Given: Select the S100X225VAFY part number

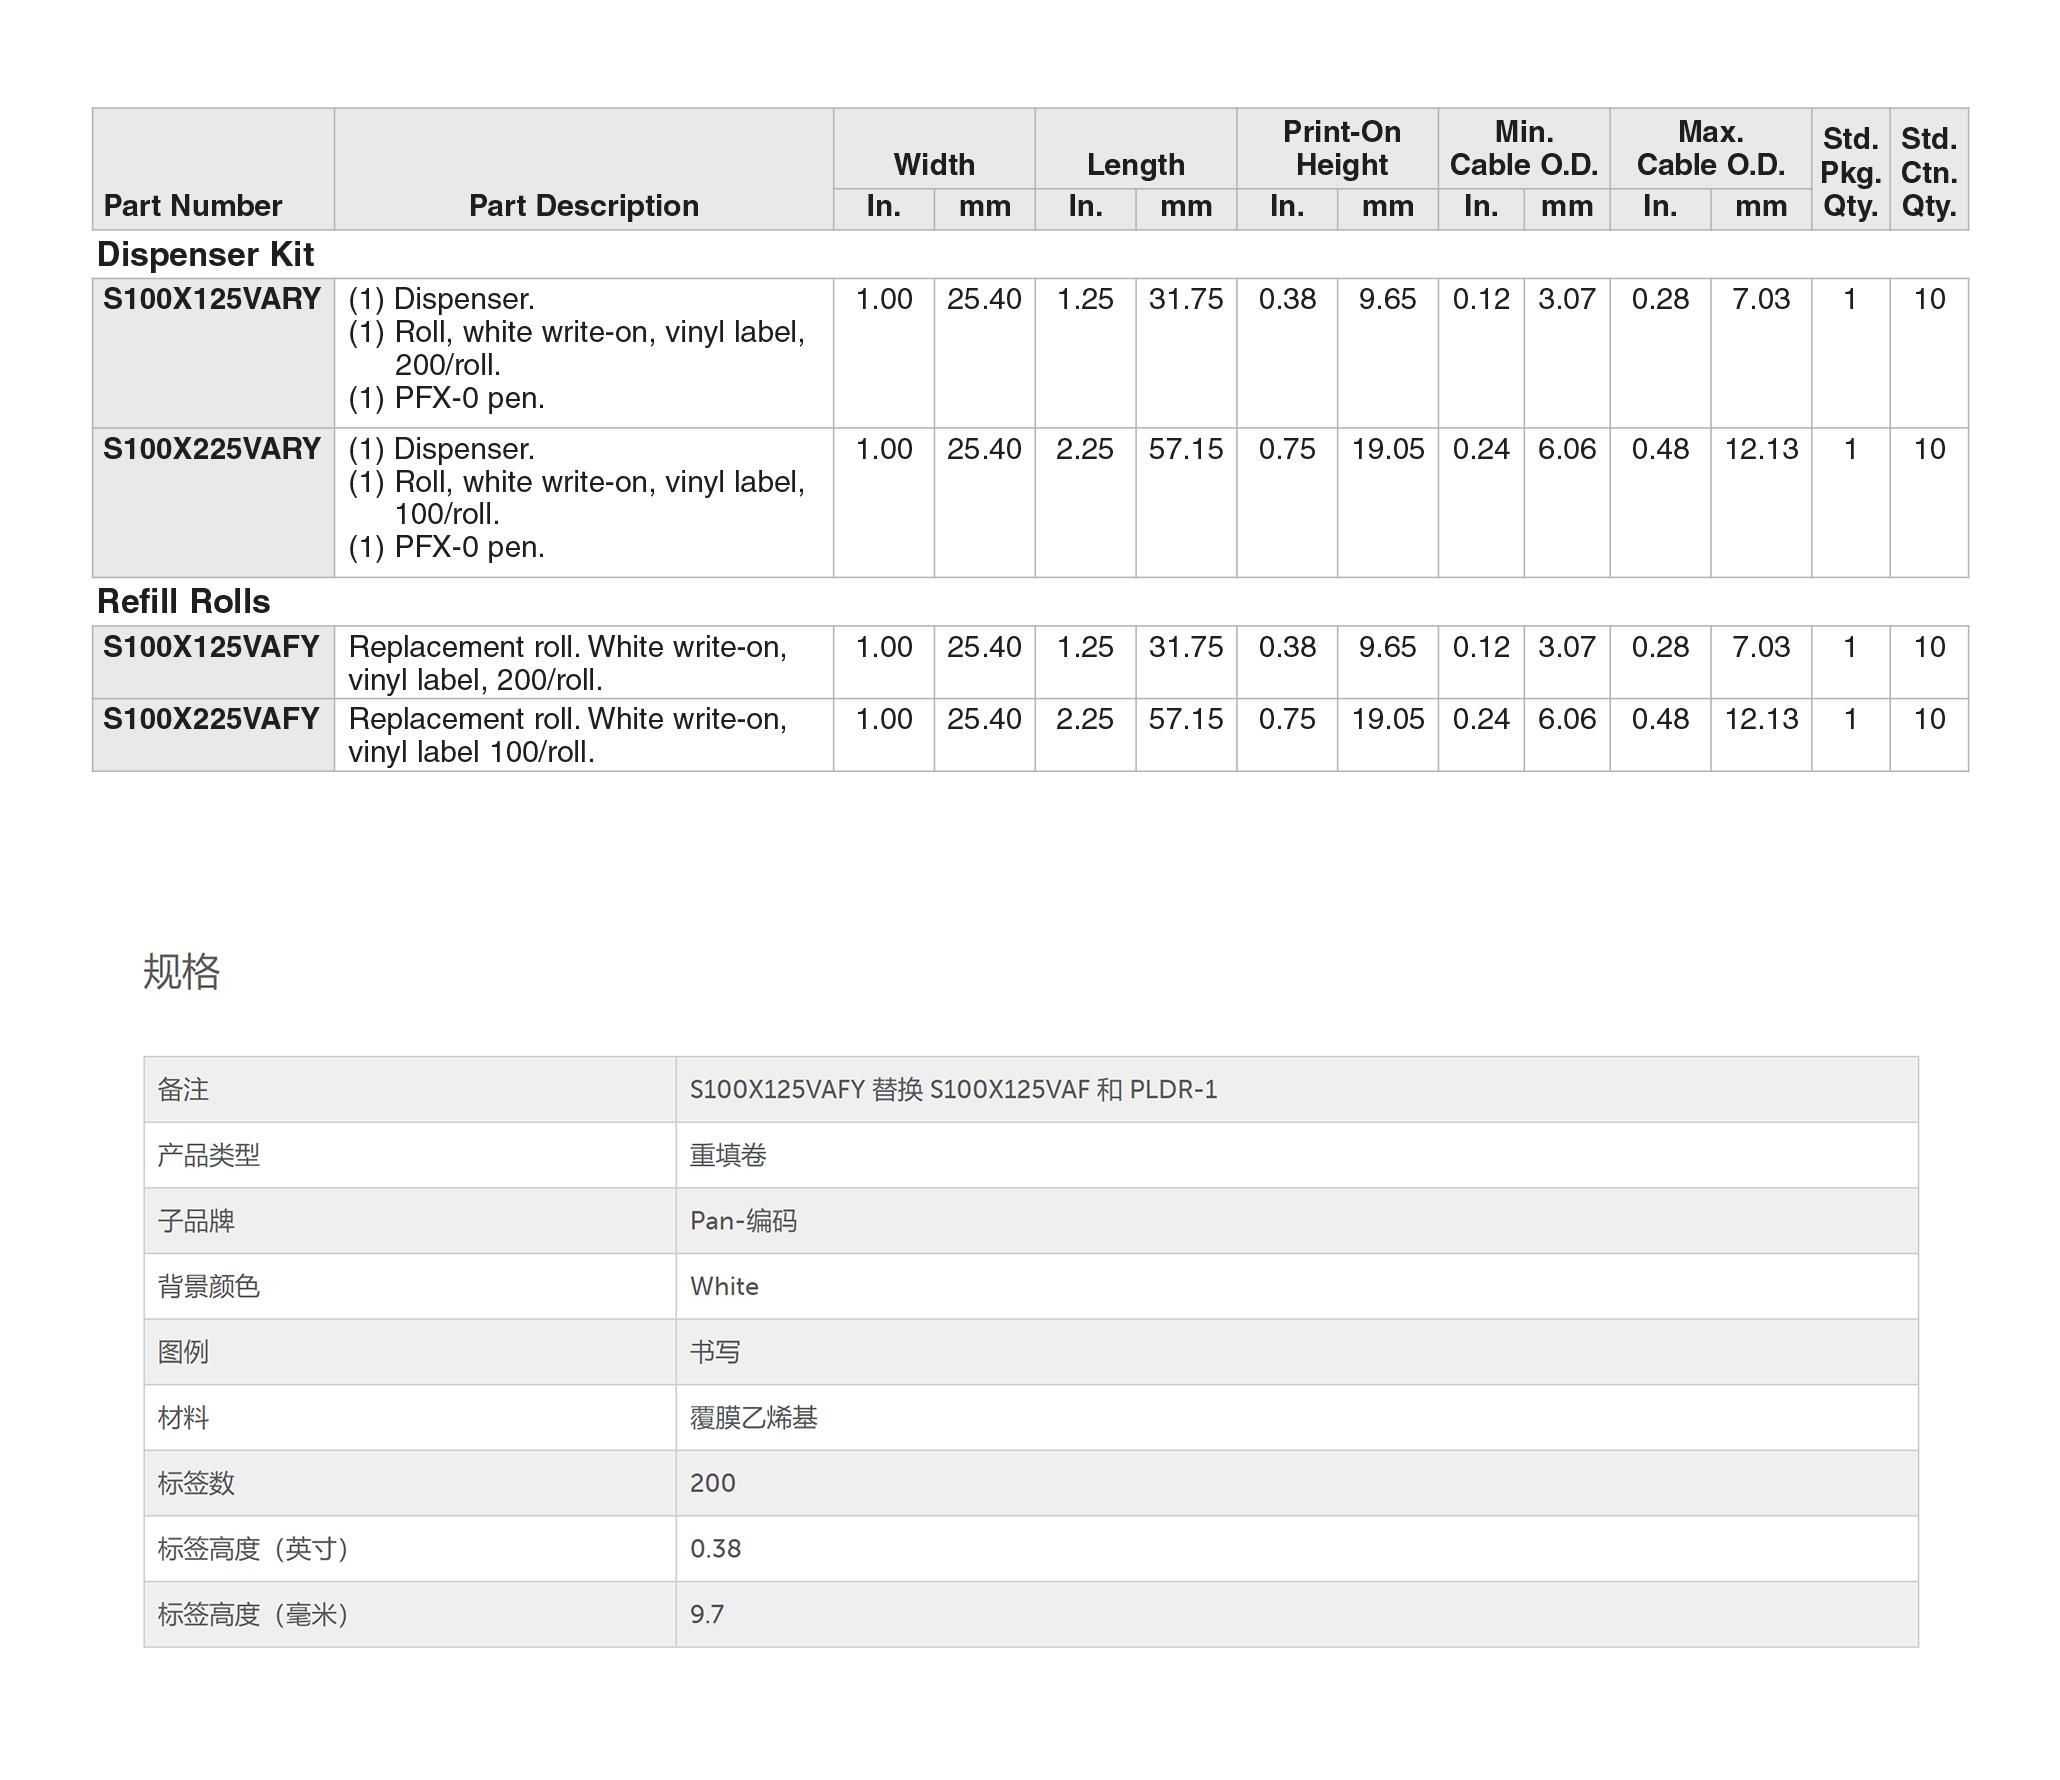Looking at the screenshot, I should pyautogui.click(x=211, y=719).
